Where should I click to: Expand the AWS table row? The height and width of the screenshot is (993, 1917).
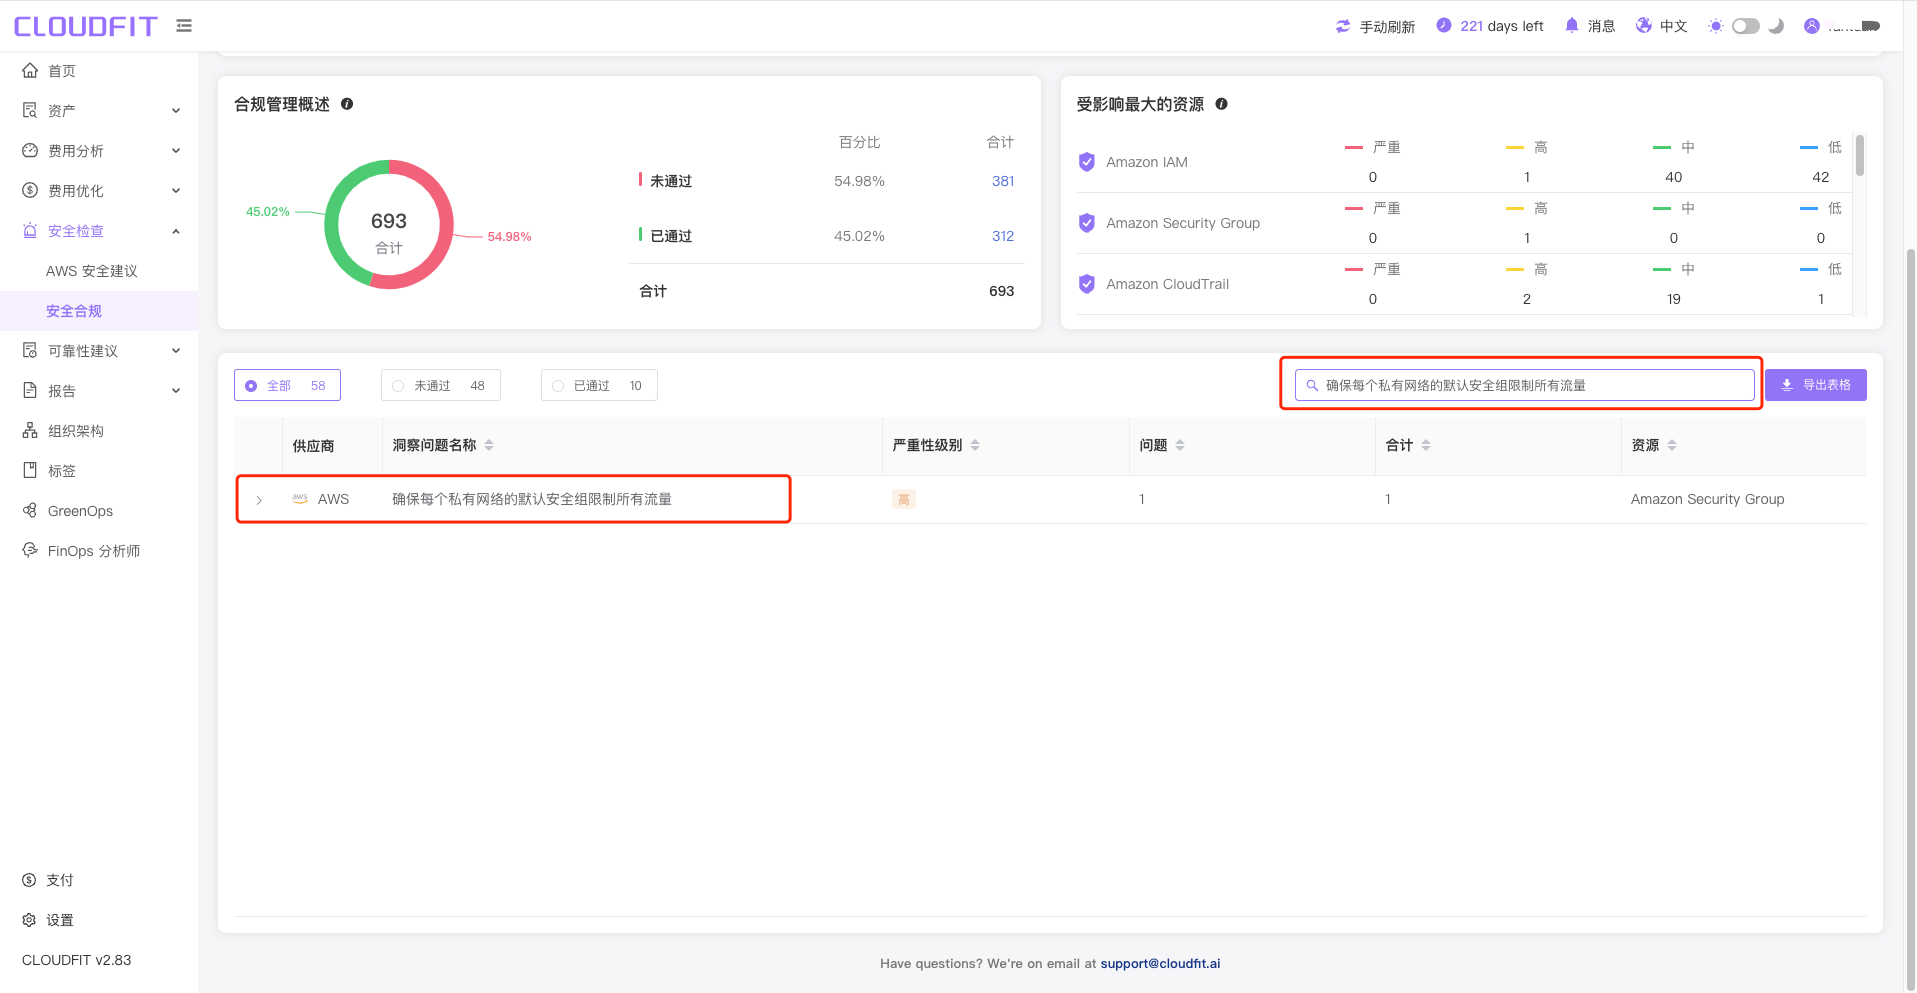coord(259,500)
